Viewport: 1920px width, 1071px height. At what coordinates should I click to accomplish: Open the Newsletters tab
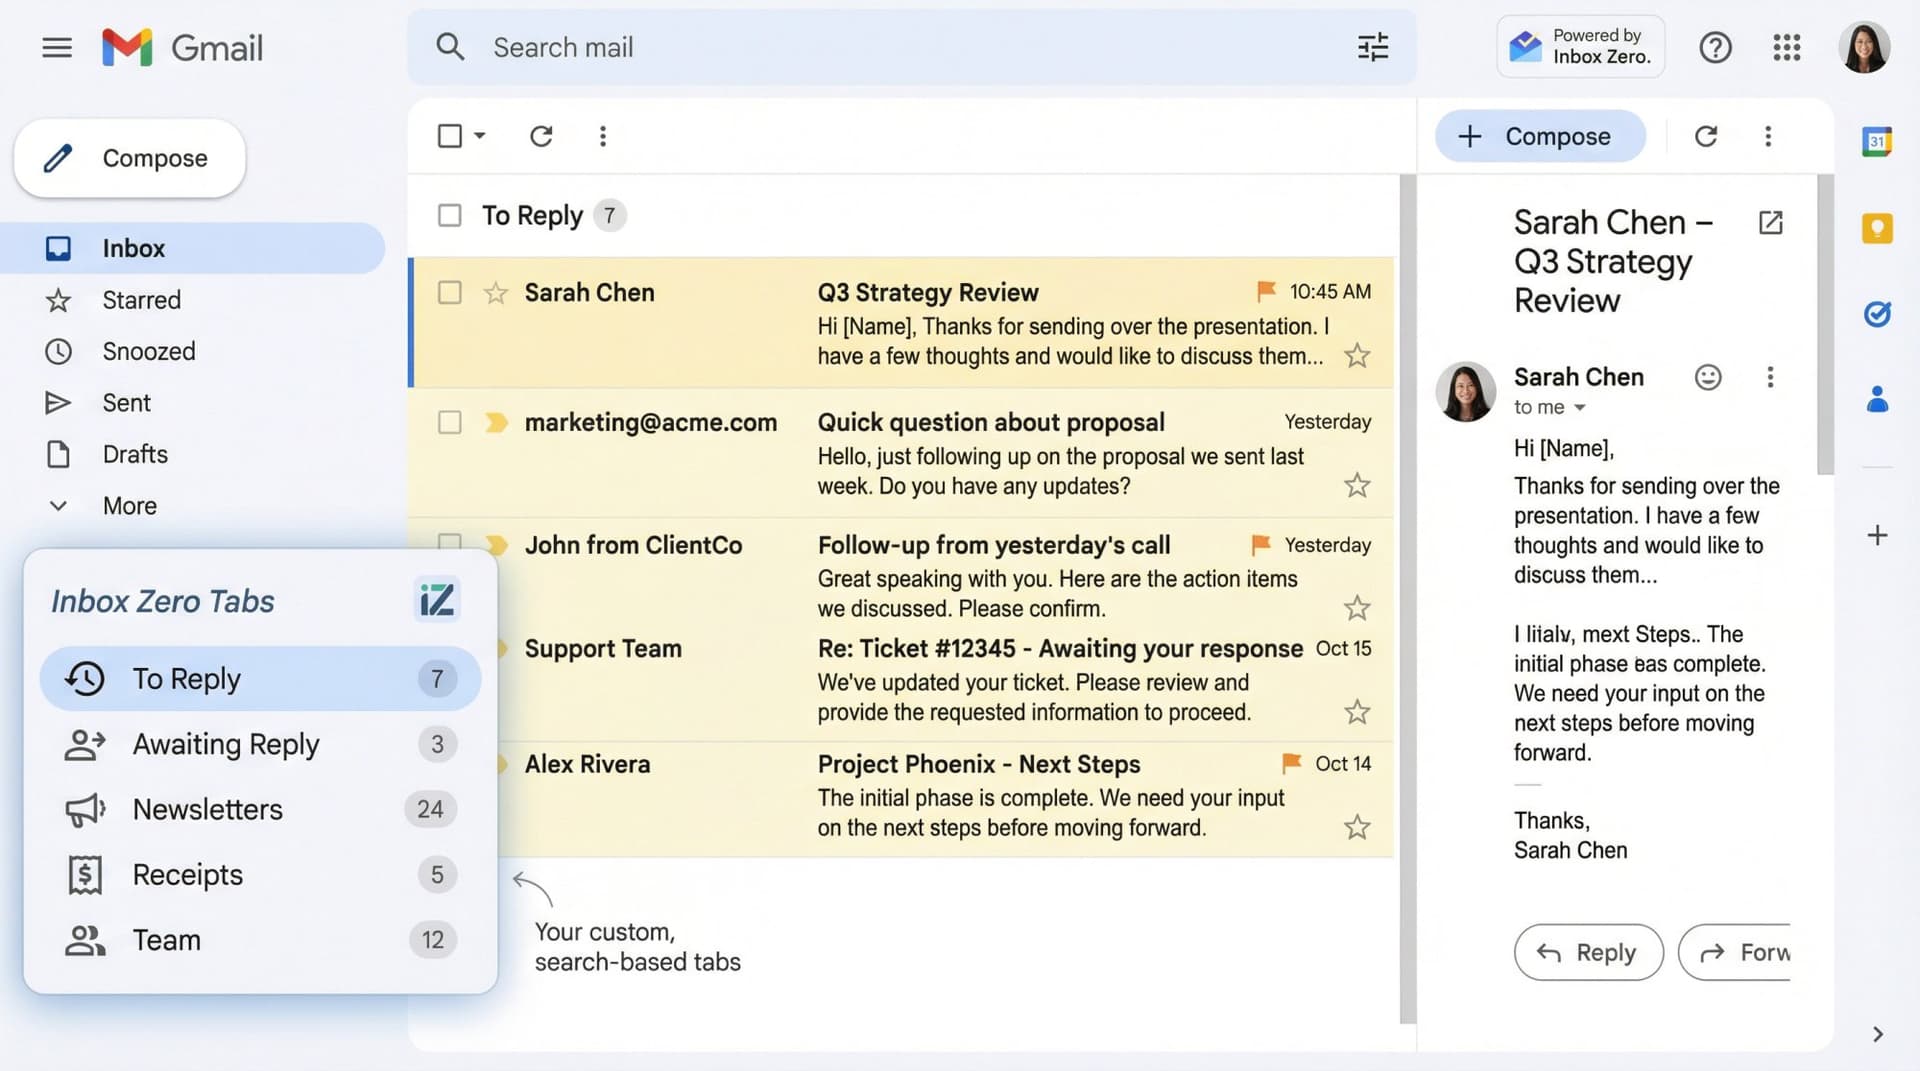pyautogui.click(x=207, y=809)
